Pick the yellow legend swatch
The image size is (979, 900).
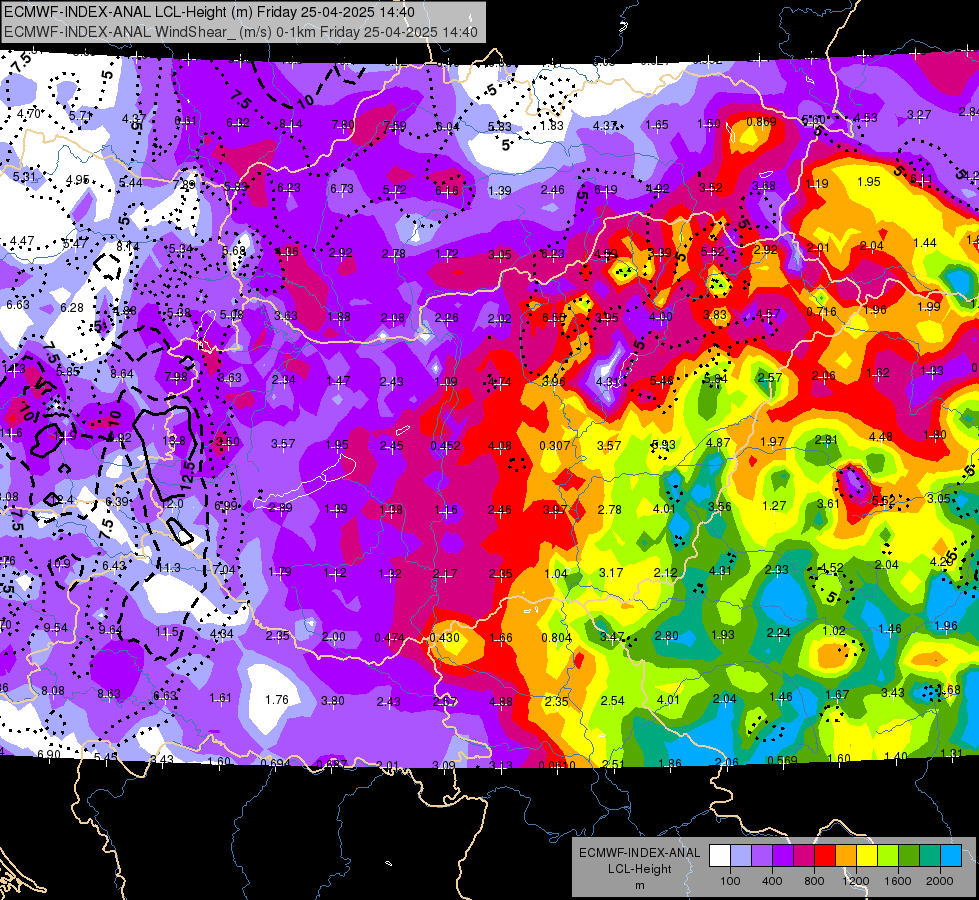click(x=867, y=855)
